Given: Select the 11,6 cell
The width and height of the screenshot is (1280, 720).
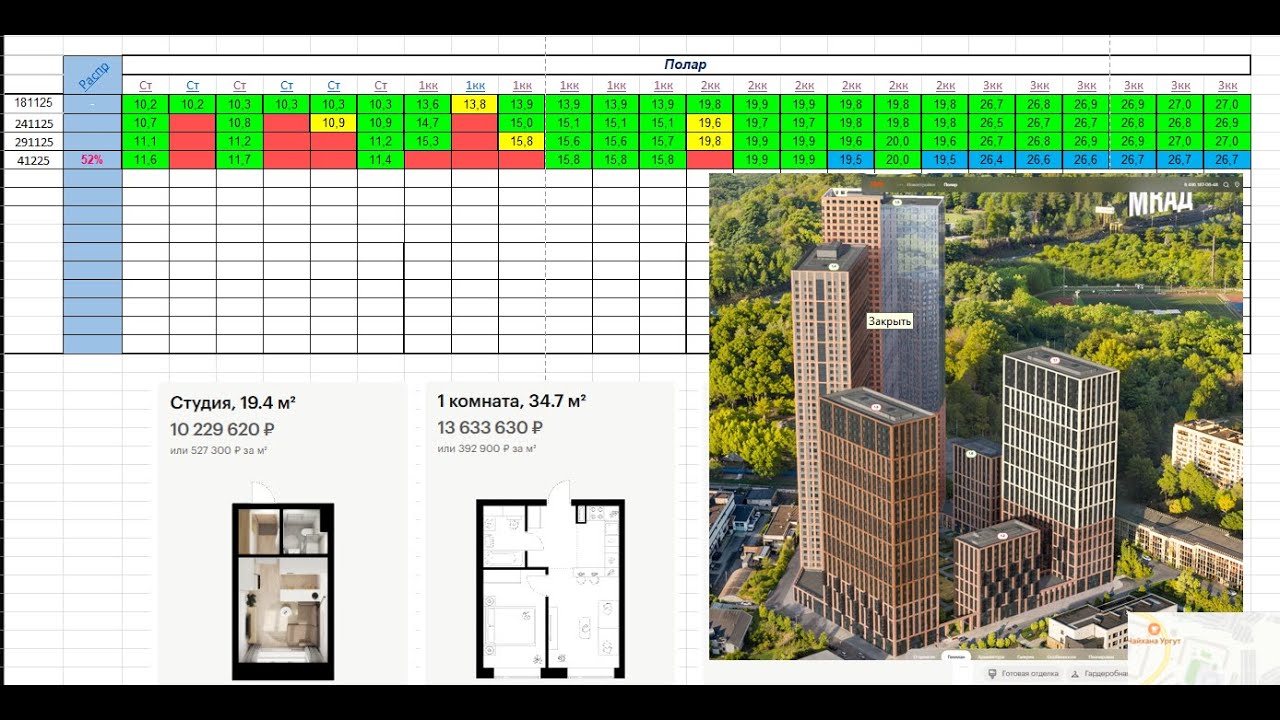Looking at the screenshot, I should coord(146,160).
